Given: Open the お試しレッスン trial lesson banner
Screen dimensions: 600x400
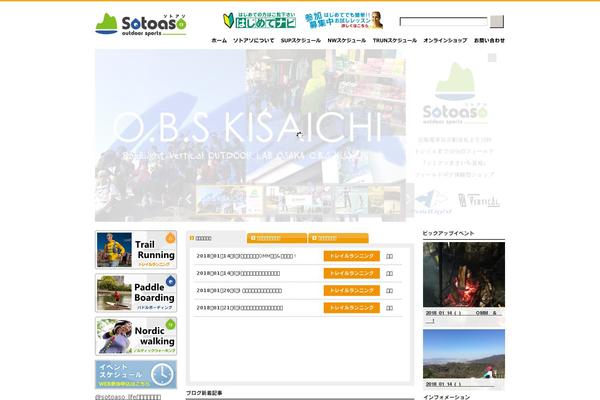Looking at the screenshot, I should pyautogui.click(x=344, y=20).
